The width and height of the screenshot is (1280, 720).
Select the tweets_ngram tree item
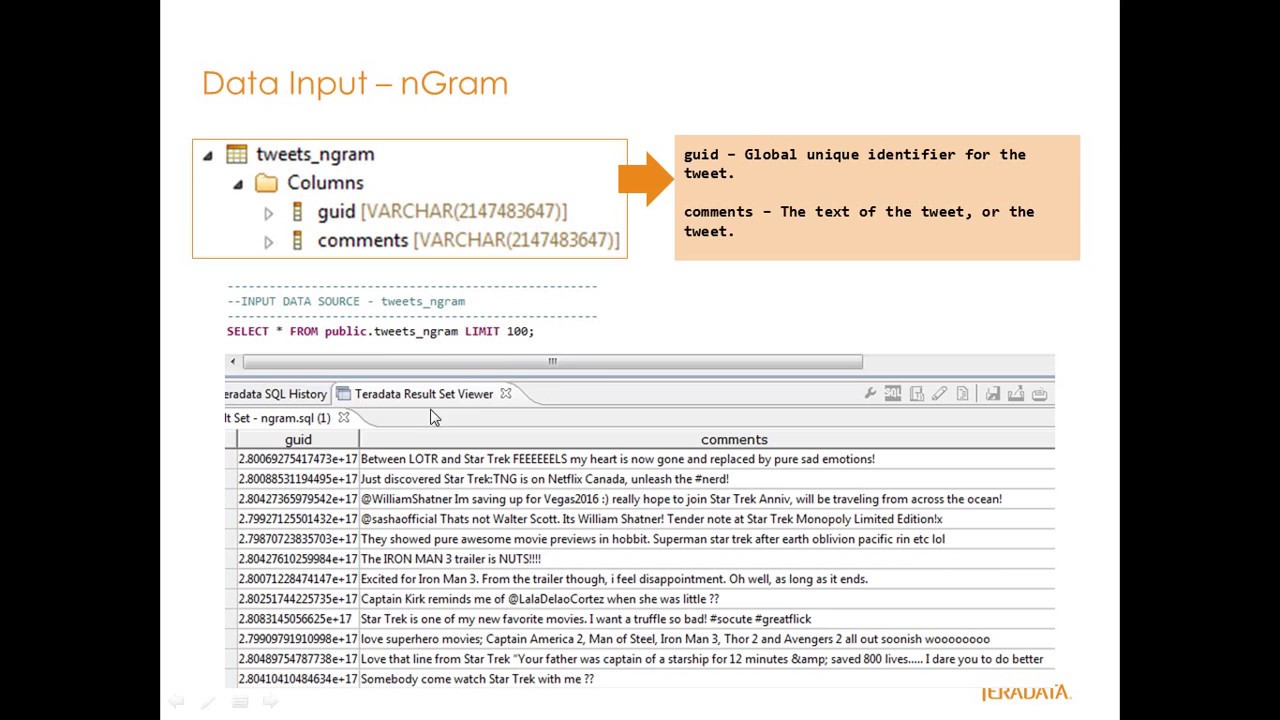pyautogui.click(x=315, y=154)
